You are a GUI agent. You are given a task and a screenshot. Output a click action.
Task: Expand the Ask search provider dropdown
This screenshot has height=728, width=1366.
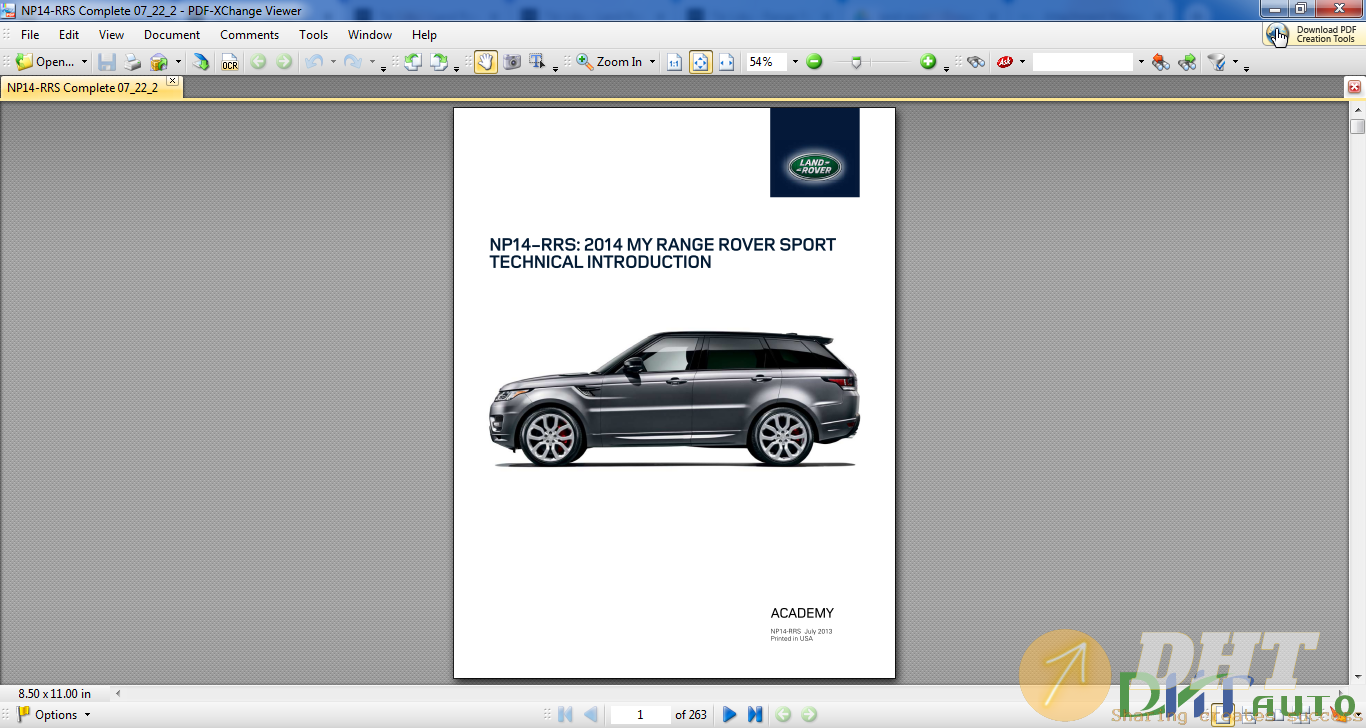(1022, 62)
